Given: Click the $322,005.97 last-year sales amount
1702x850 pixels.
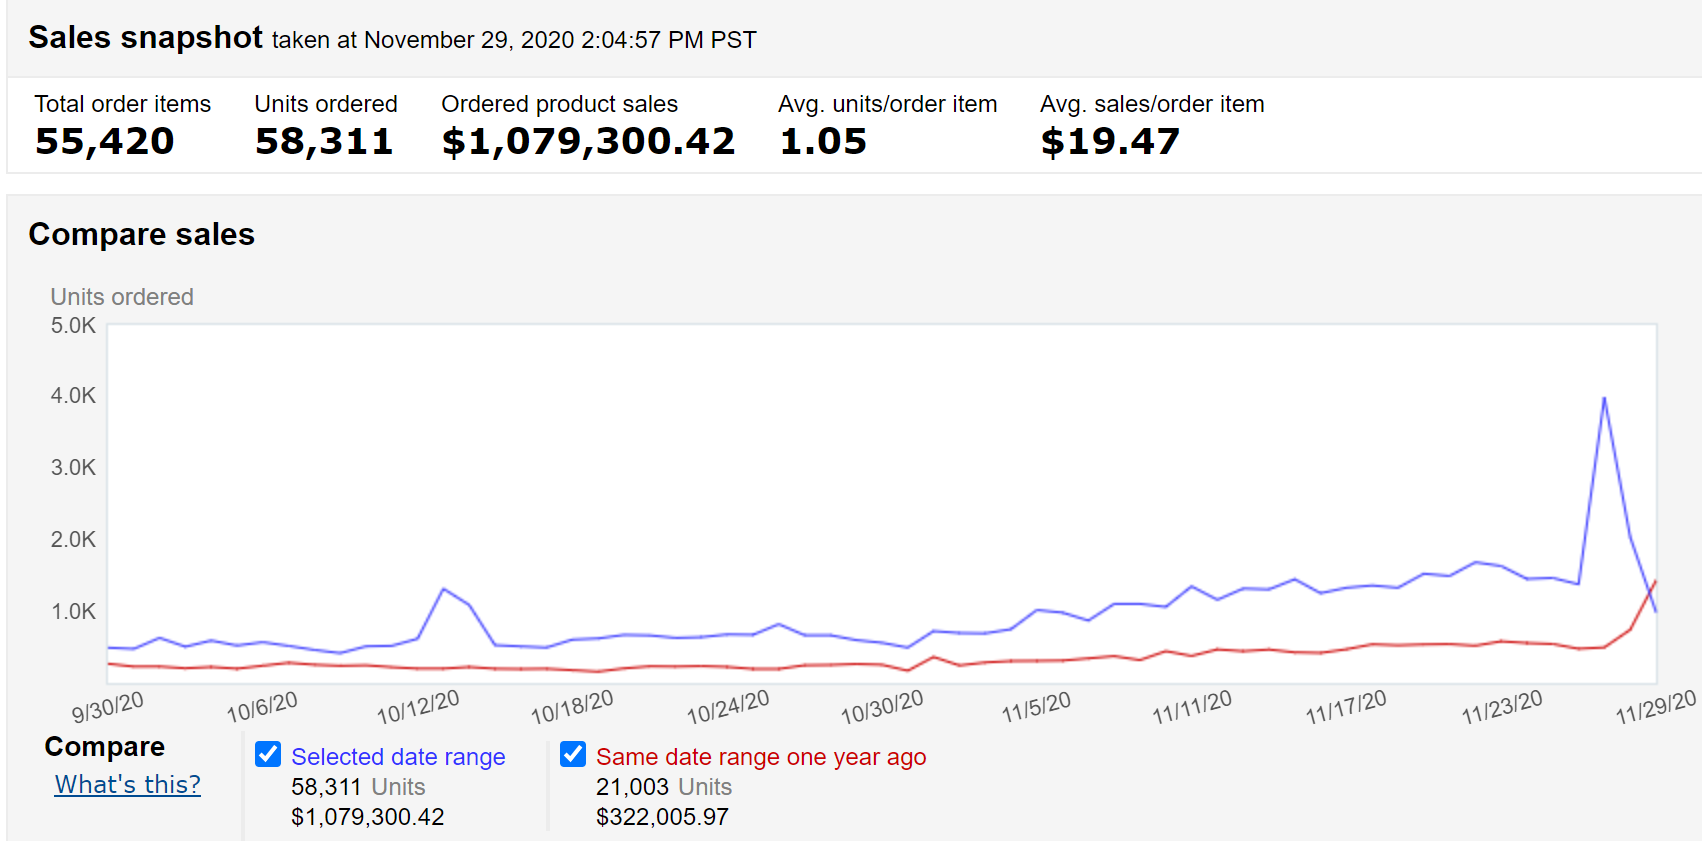Looking at the screenshot, I should (x=662, y=817).
